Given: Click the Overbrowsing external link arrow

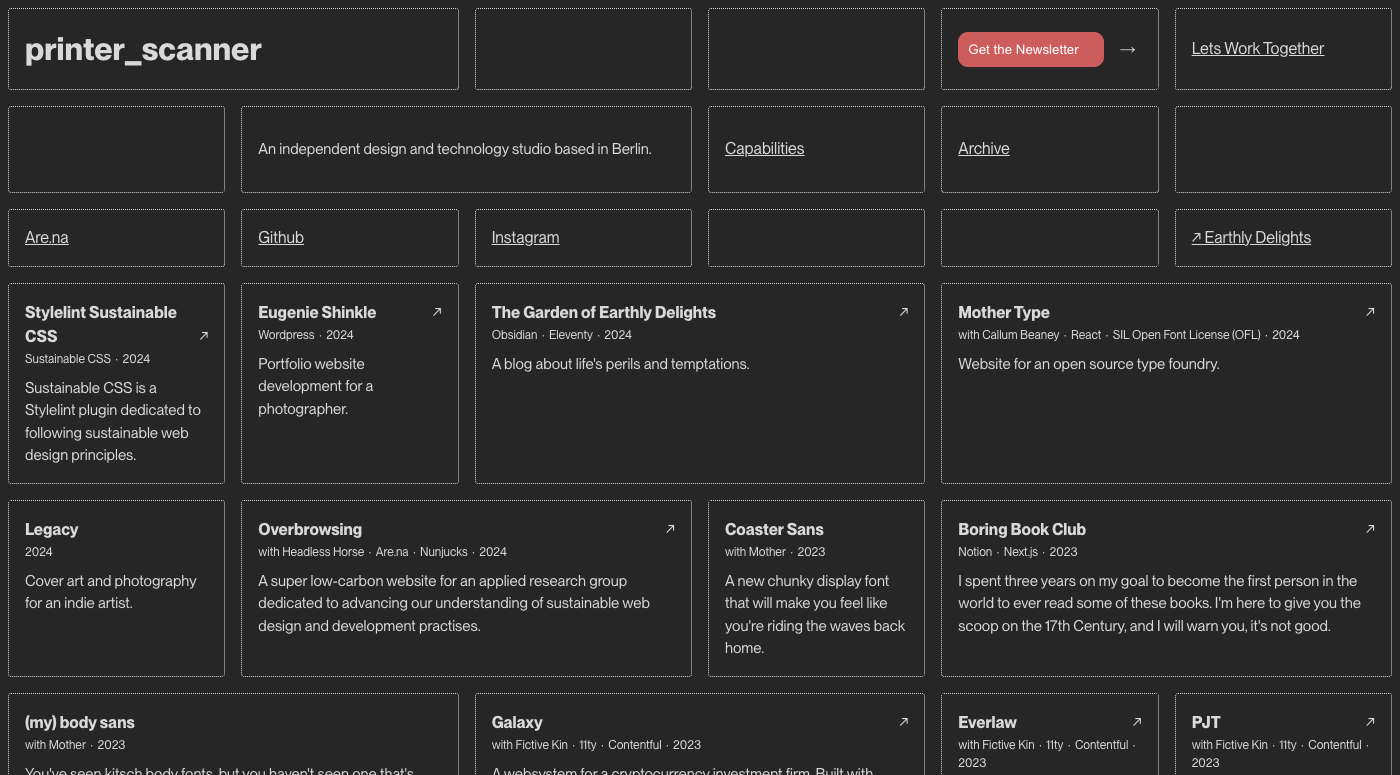Looking at the screenshot, I should point(671,528).
